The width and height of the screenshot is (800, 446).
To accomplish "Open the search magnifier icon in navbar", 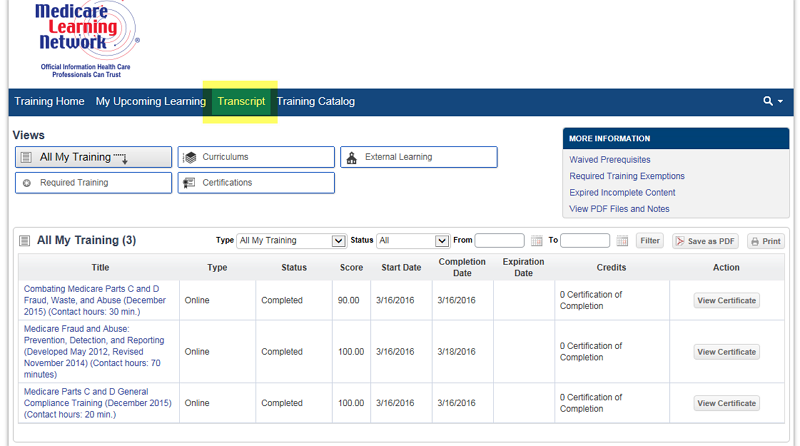I will tap(768, 101).
